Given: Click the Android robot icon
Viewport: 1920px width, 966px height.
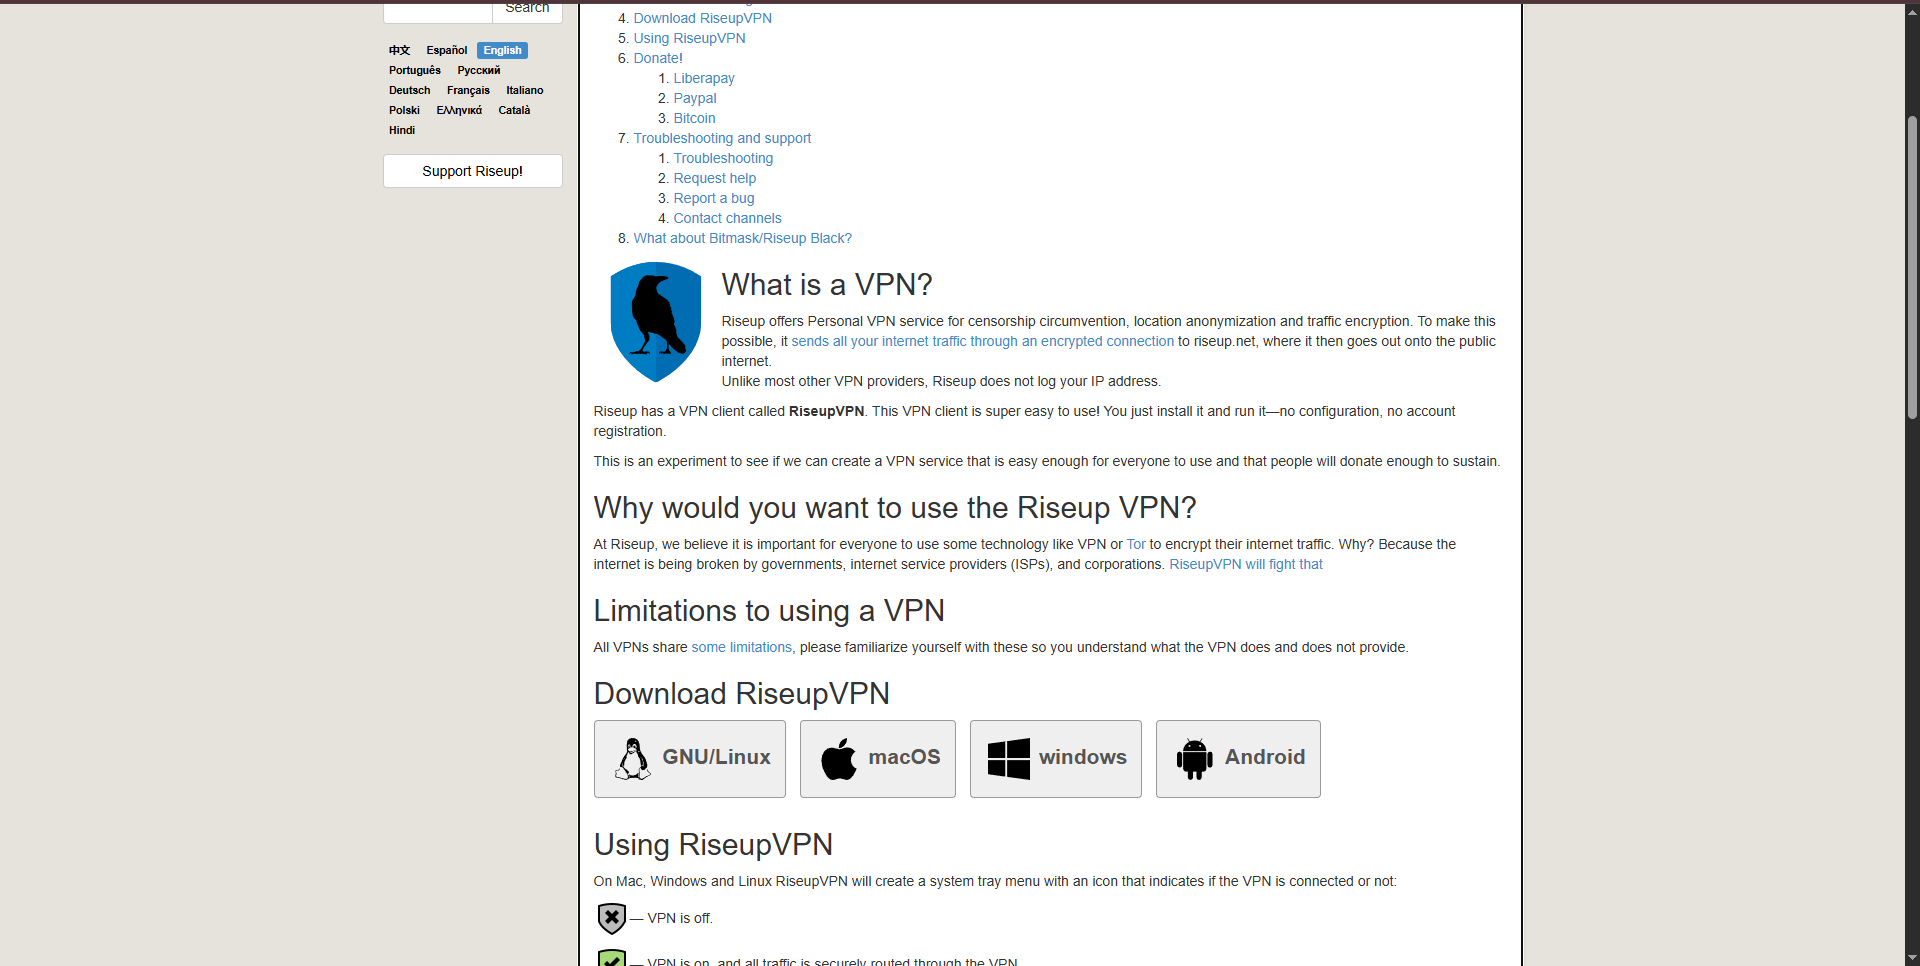Looking at the screenshot, I should point(1194,759).
